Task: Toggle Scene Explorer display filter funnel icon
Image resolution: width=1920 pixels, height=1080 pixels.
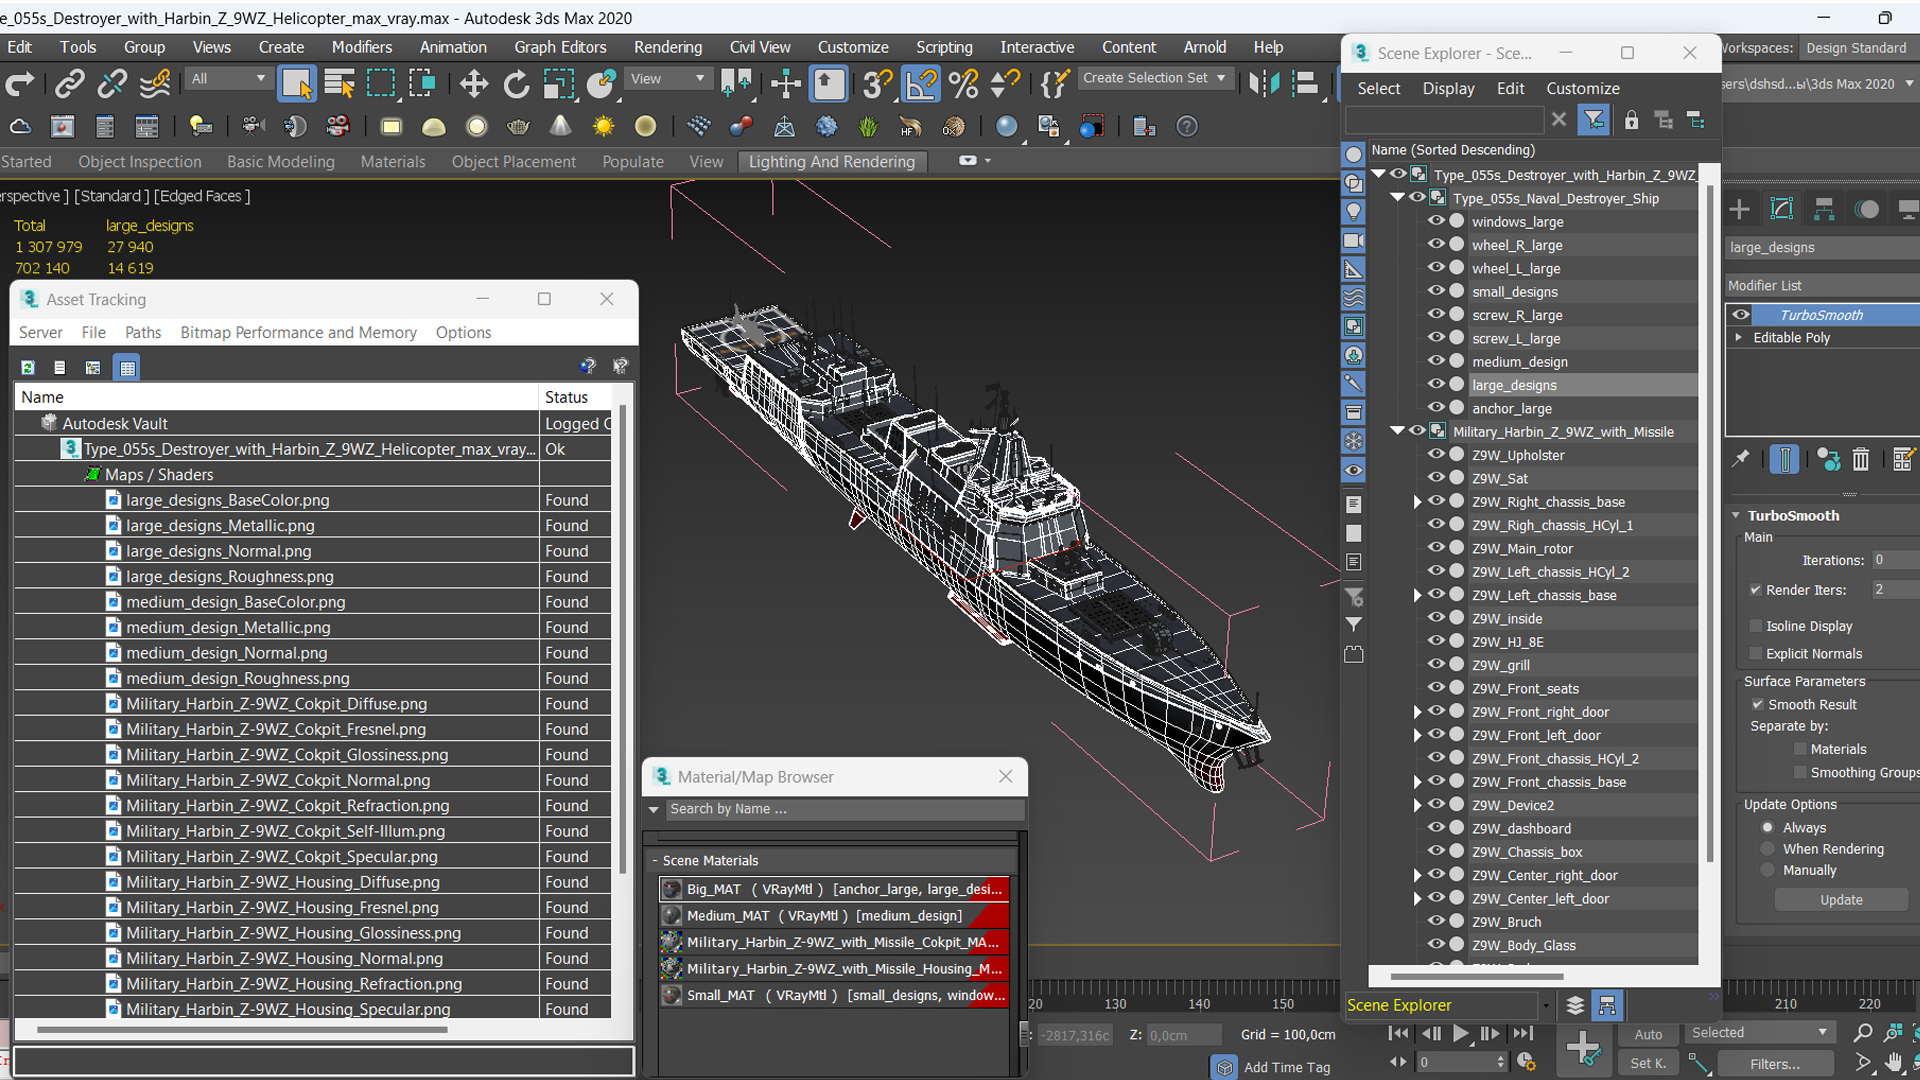Action: (x=1594, y=120)
